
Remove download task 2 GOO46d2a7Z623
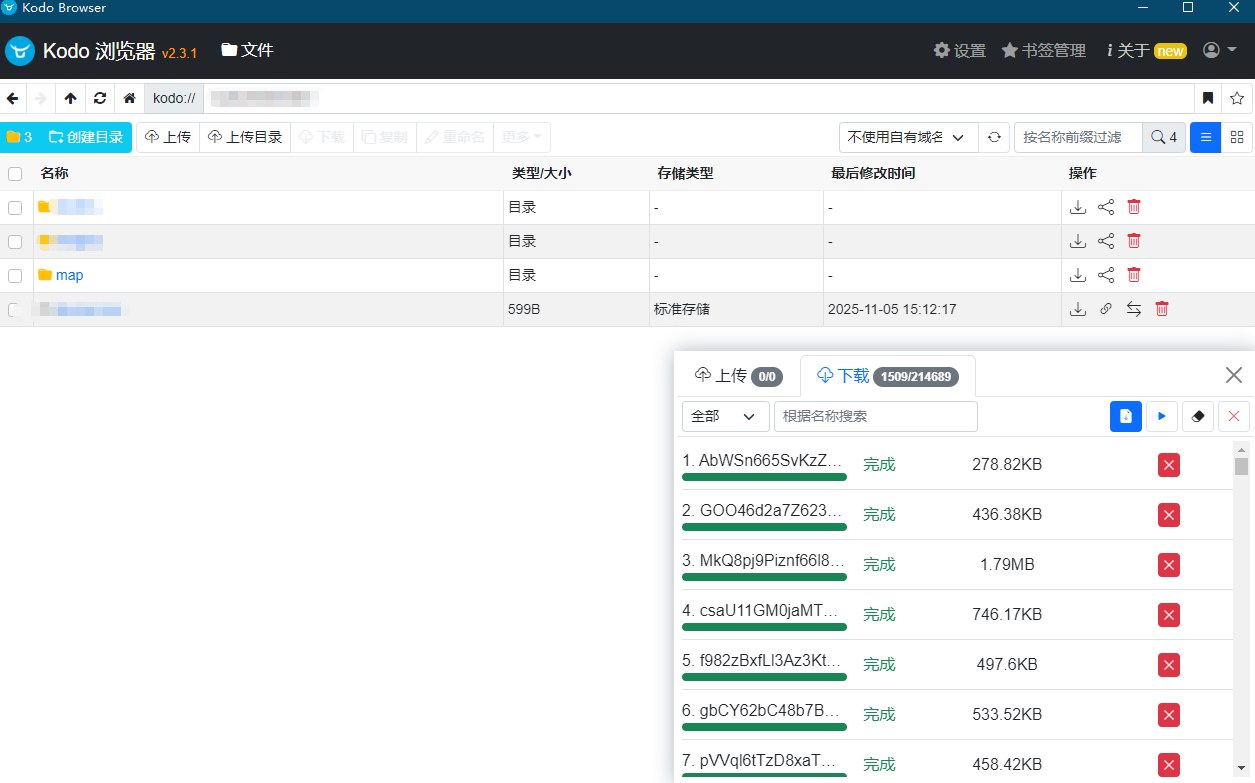[x=1168, y=515]
